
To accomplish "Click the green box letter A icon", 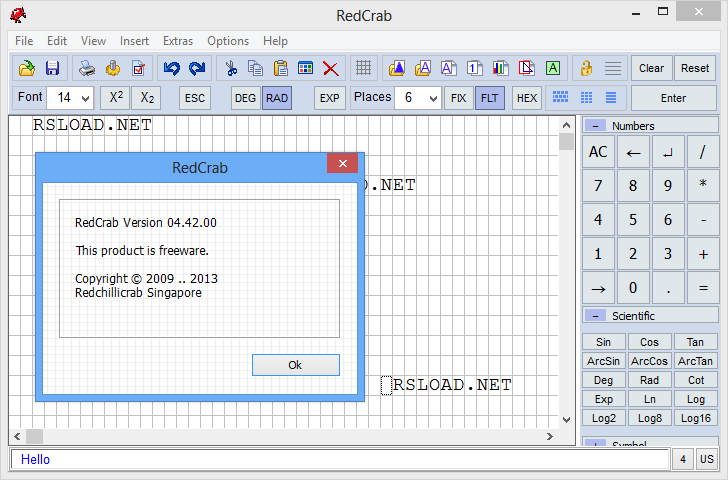I will pos(552,68).
